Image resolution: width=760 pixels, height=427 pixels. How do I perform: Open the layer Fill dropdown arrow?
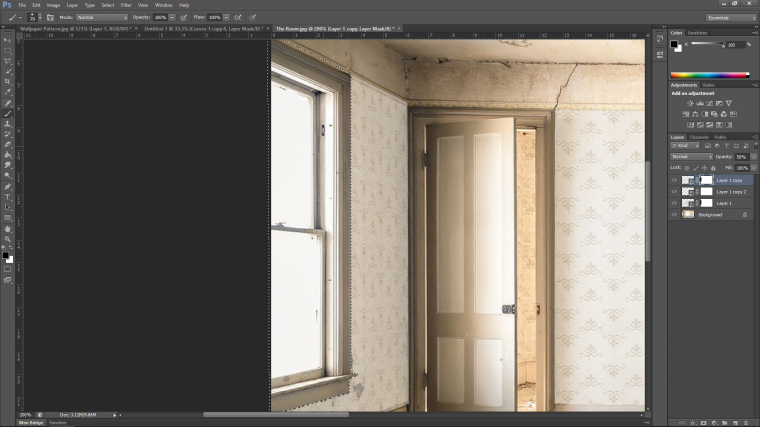(754, 168)
